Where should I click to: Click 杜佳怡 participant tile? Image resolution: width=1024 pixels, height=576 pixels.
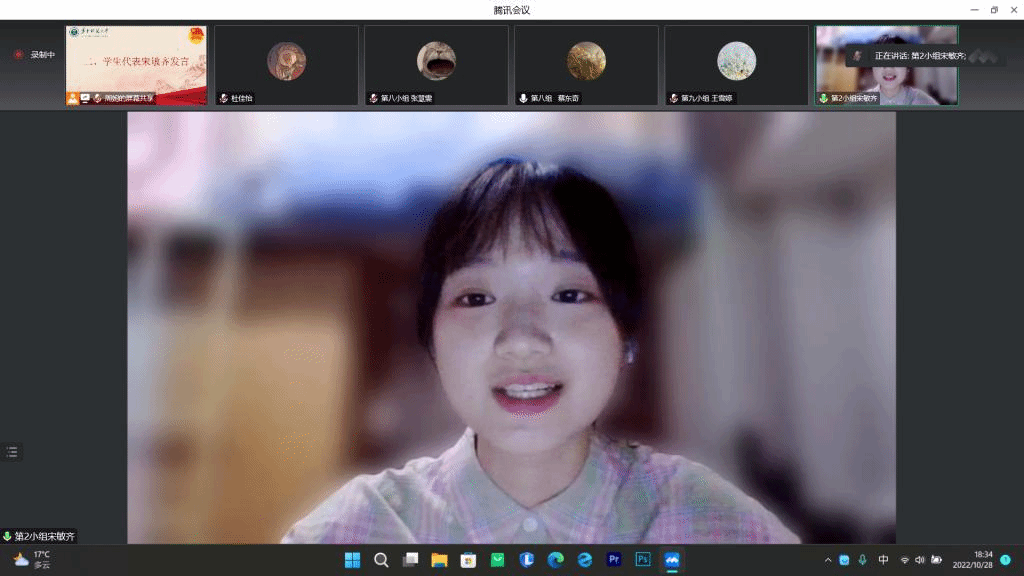click(x=286, y=65)
